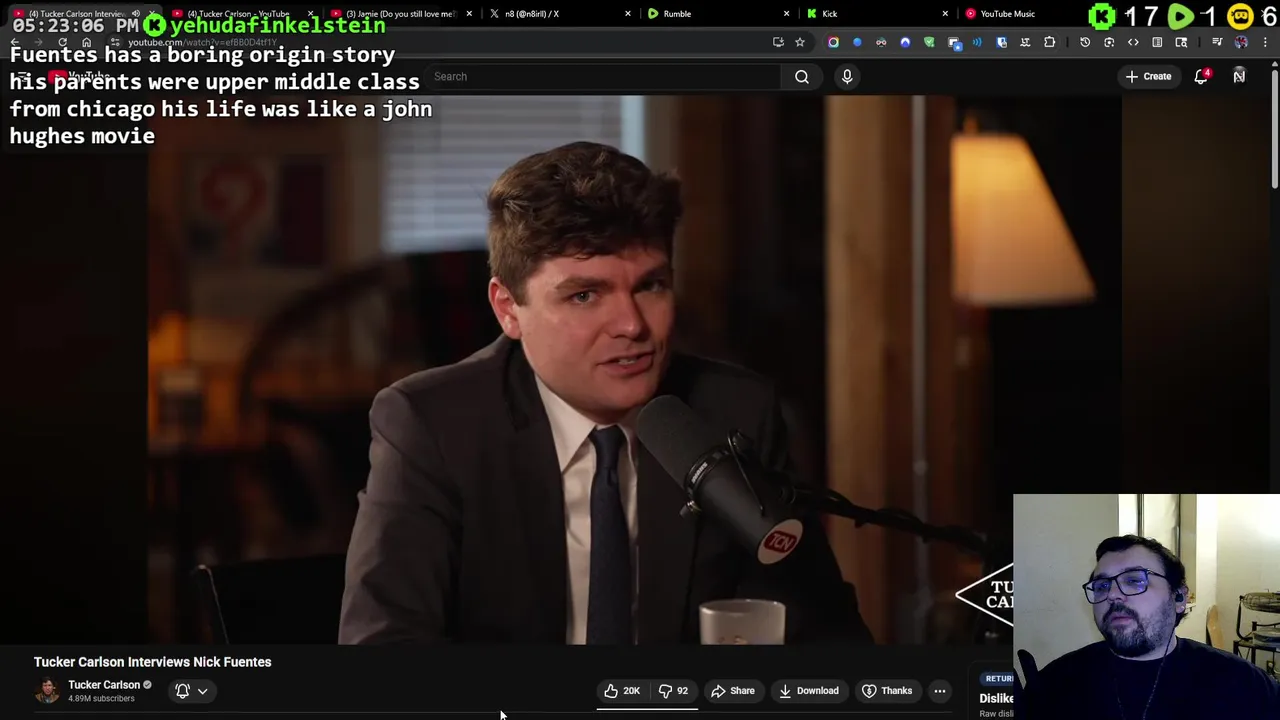Viewport: 1280px width, 720px height.
Task: Click the screenshot capture toolbar icon
Action: coord(1109,42)
